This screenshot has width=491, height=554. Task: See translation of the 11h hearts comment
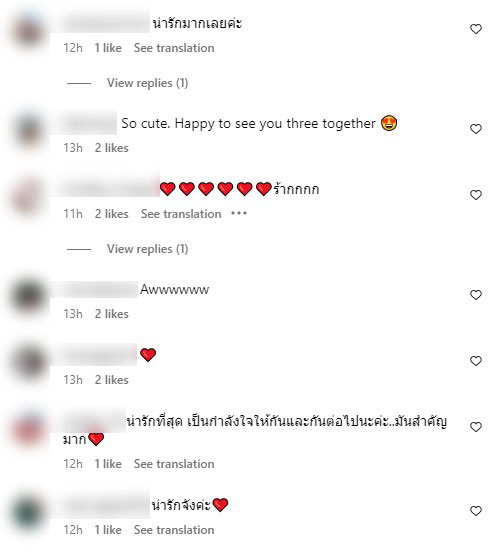181,214
